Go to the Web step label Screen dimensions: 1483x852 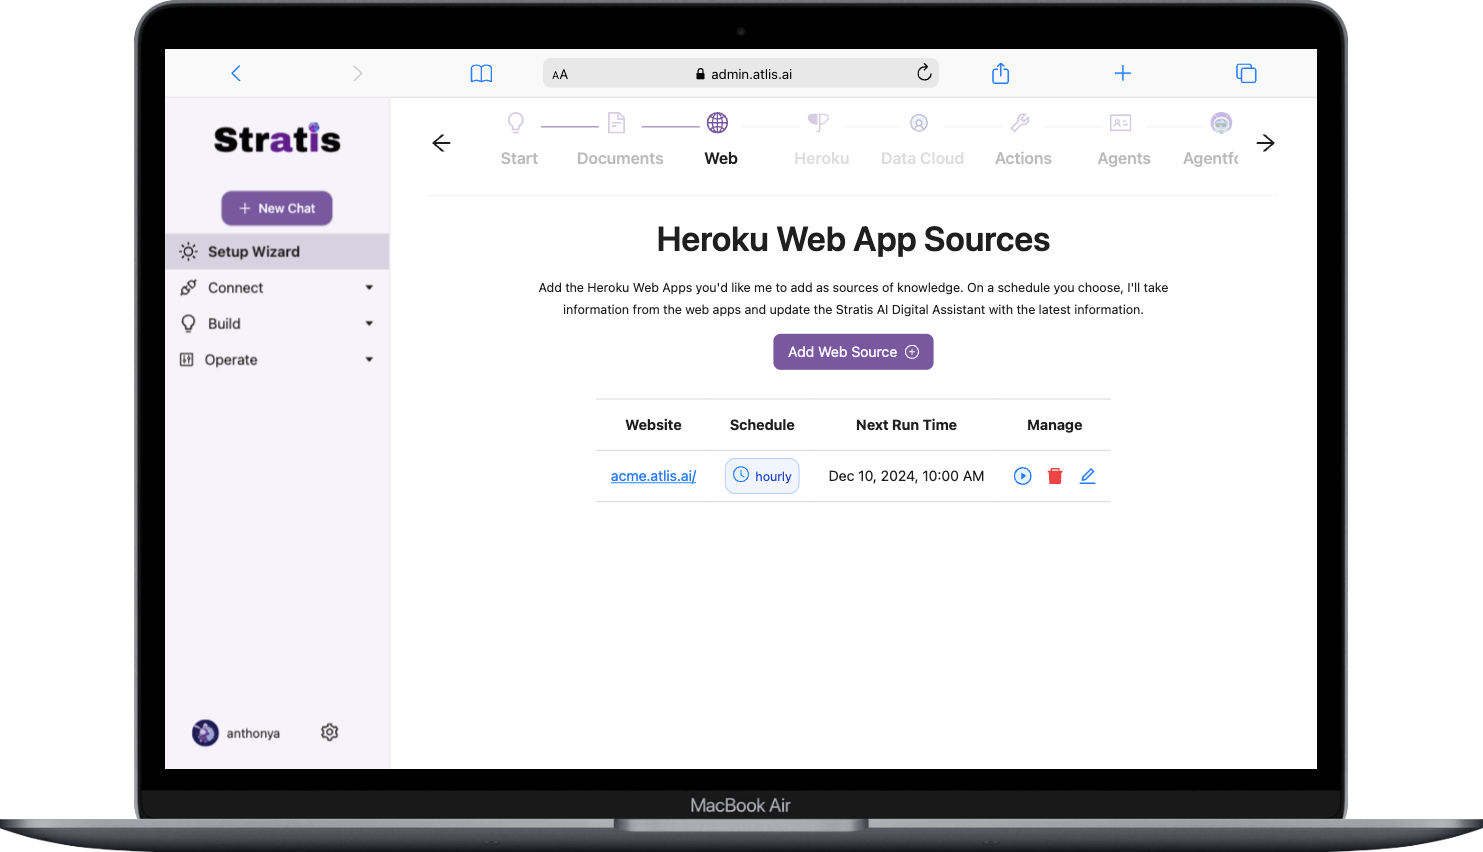click(x=721, y=158)
